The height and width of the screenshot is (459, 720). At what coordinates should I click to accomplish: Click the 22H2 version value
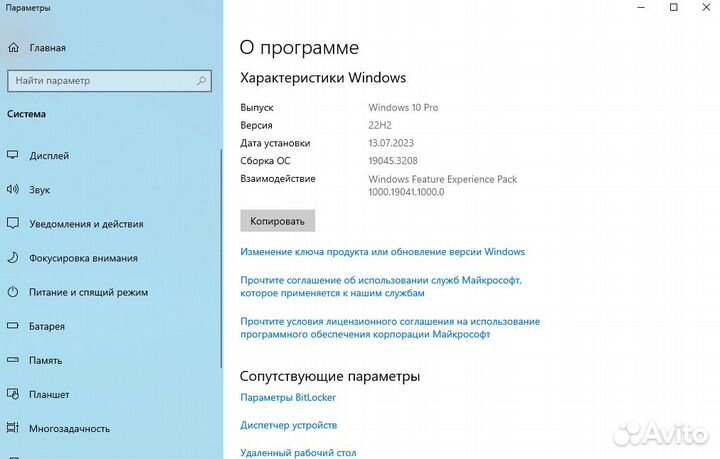point(380,125)
